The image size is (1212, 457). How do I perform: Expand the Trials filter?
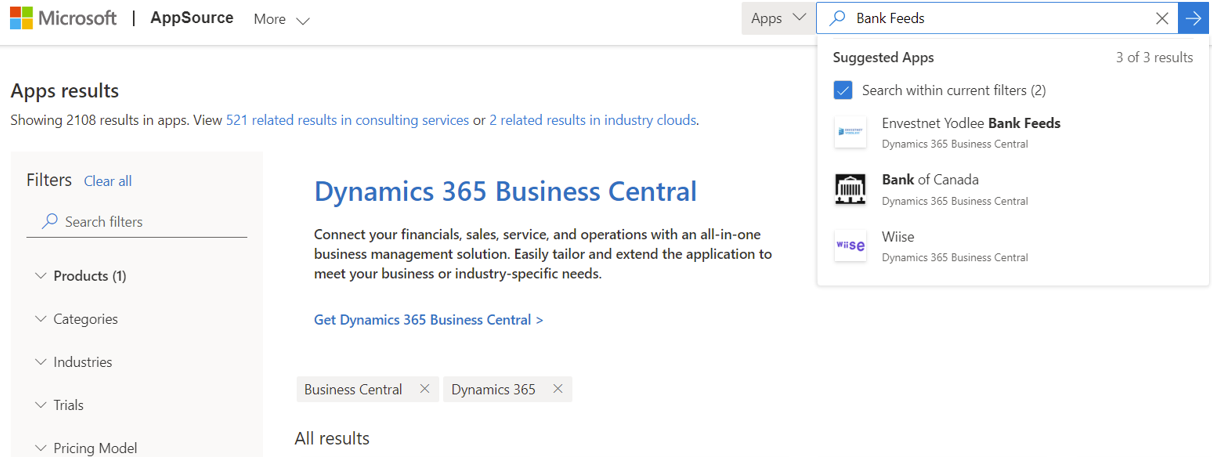[59, 405]
